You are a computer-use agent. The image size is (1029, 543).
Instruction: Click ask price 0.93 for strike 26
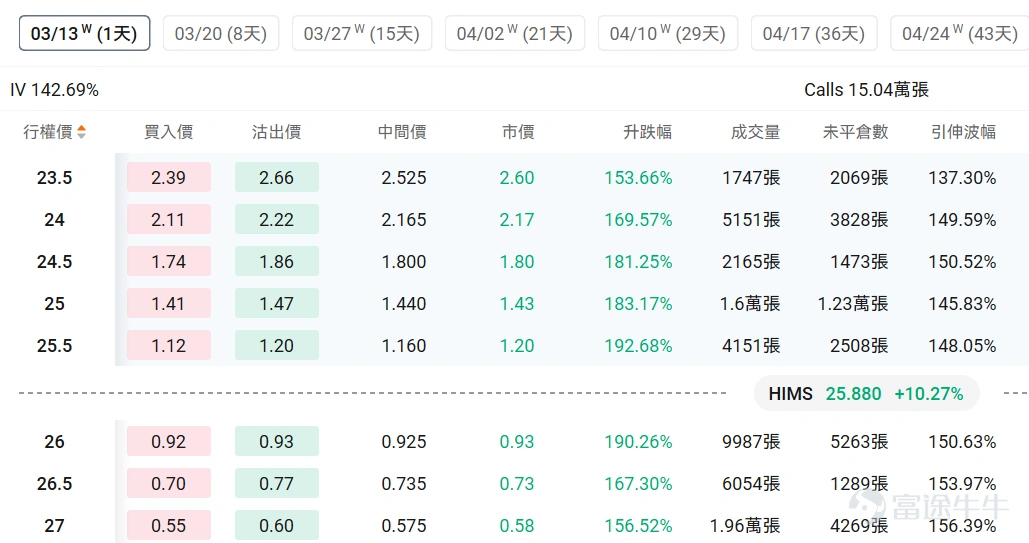(x=276, y=441)
